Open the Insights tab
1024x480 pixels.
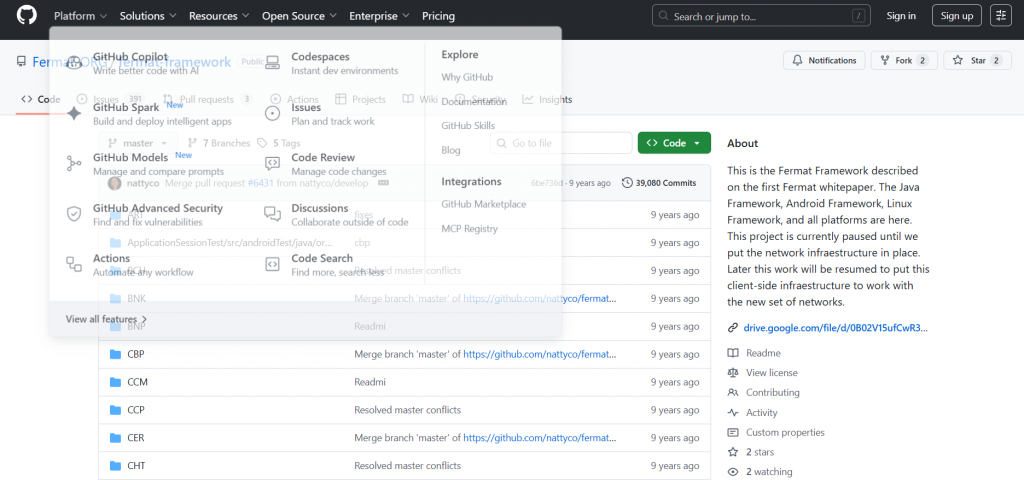click(547, 99)
